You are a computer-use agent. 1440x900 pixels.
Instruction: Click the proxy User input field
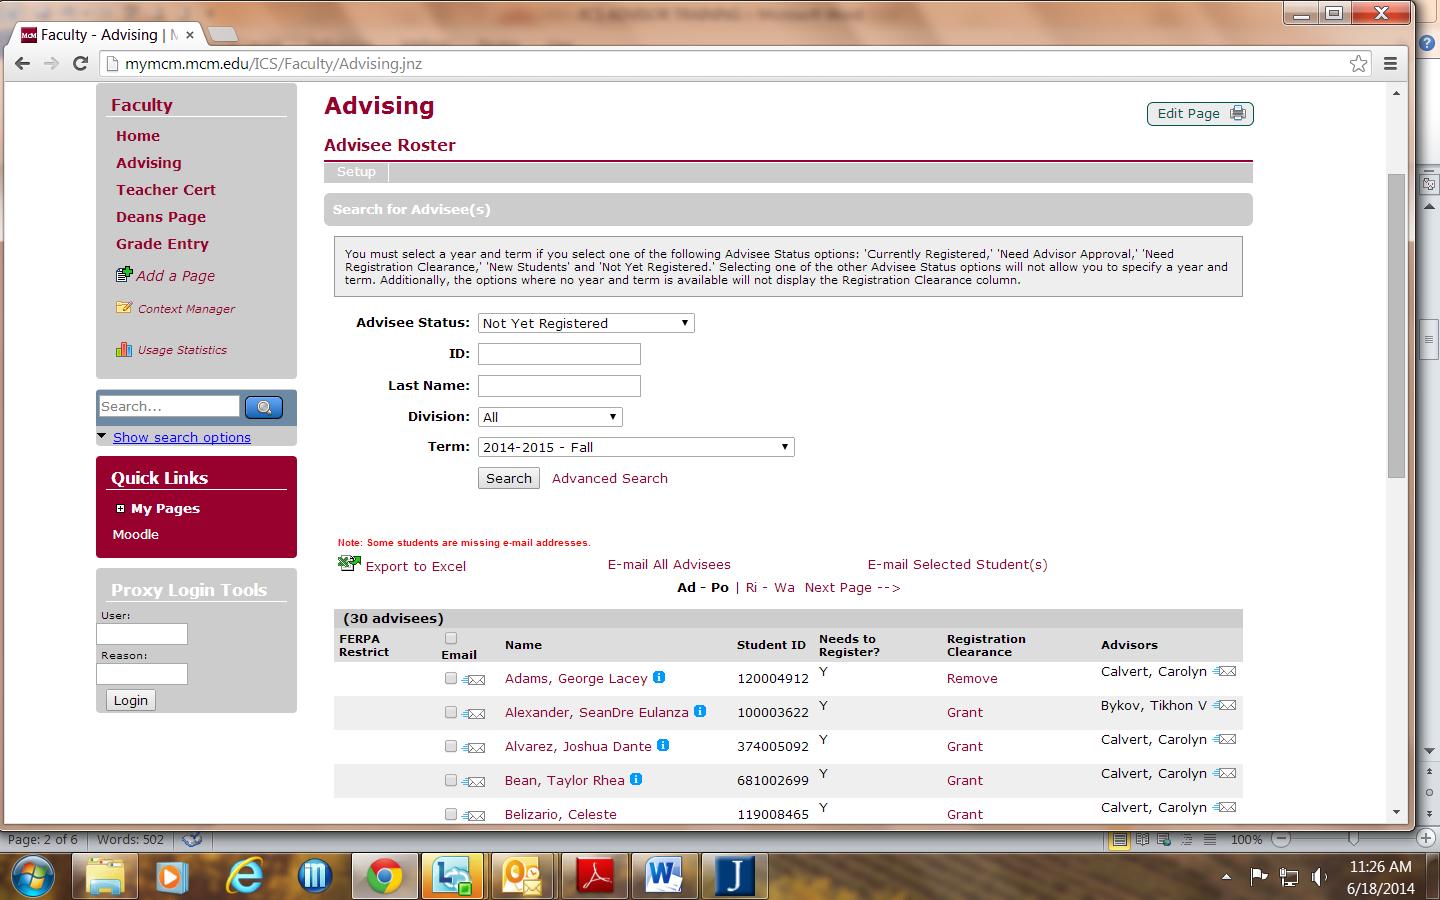coord(142,634)
